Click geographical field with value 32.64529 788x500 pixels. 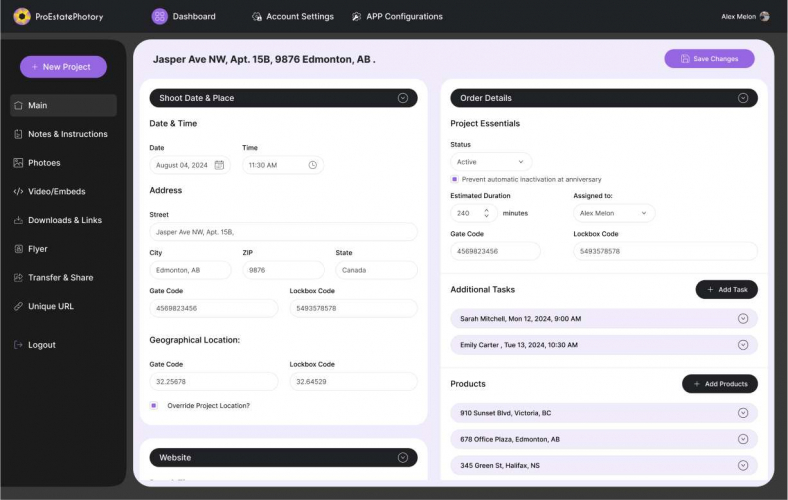pos(353,382)
